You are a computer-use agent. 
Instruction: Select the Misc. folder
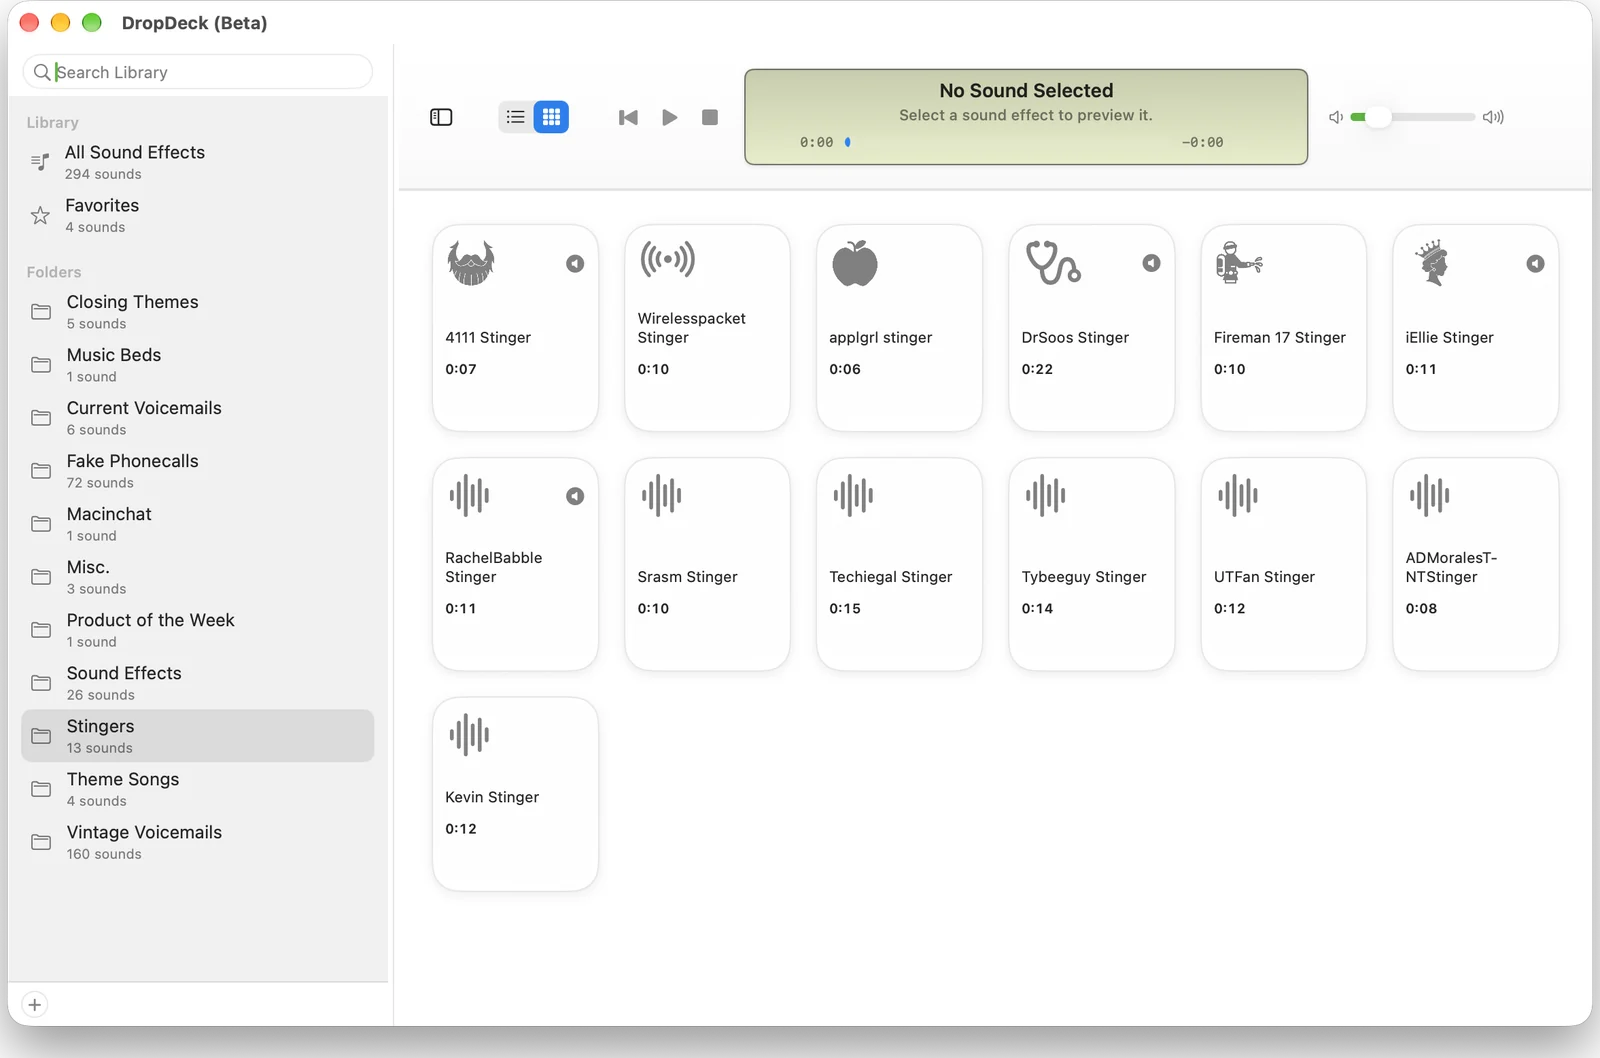point(198,577)
